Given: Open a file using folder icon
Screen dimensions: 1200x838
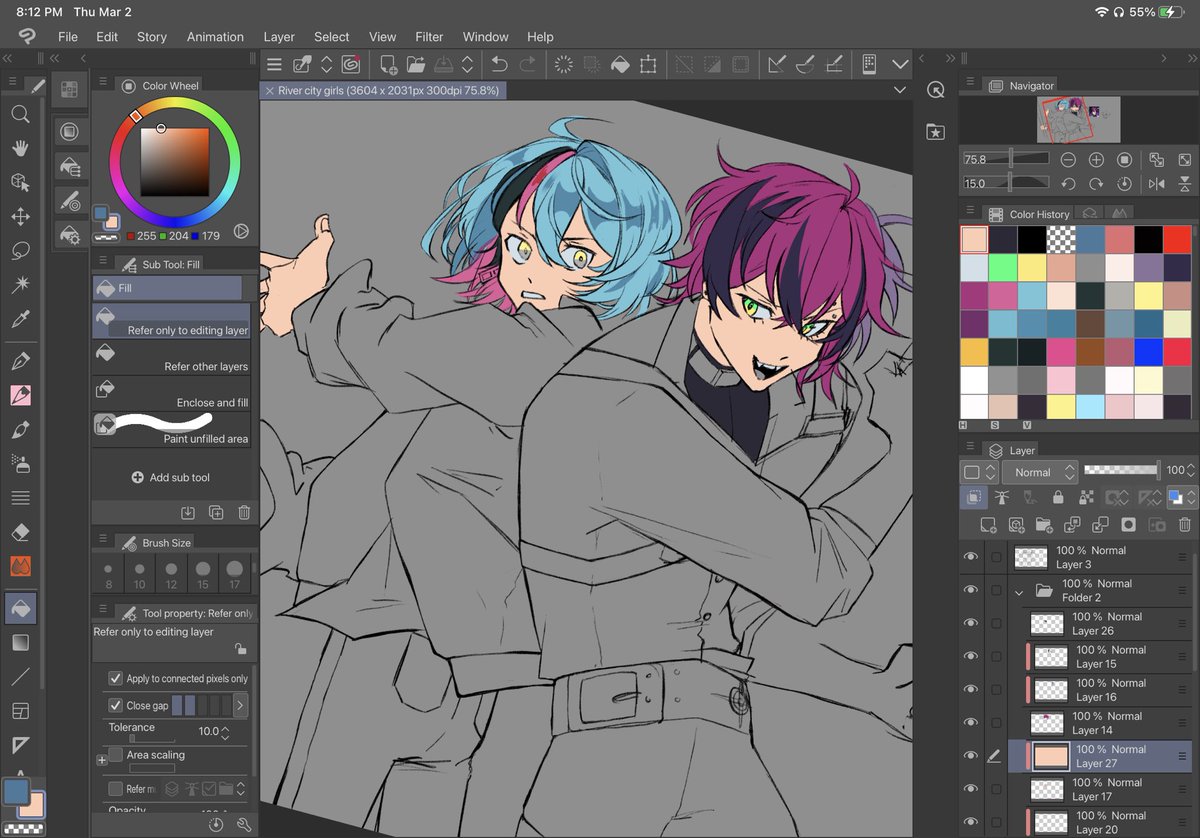Looking at the screenshot, I should pos(416,64).
